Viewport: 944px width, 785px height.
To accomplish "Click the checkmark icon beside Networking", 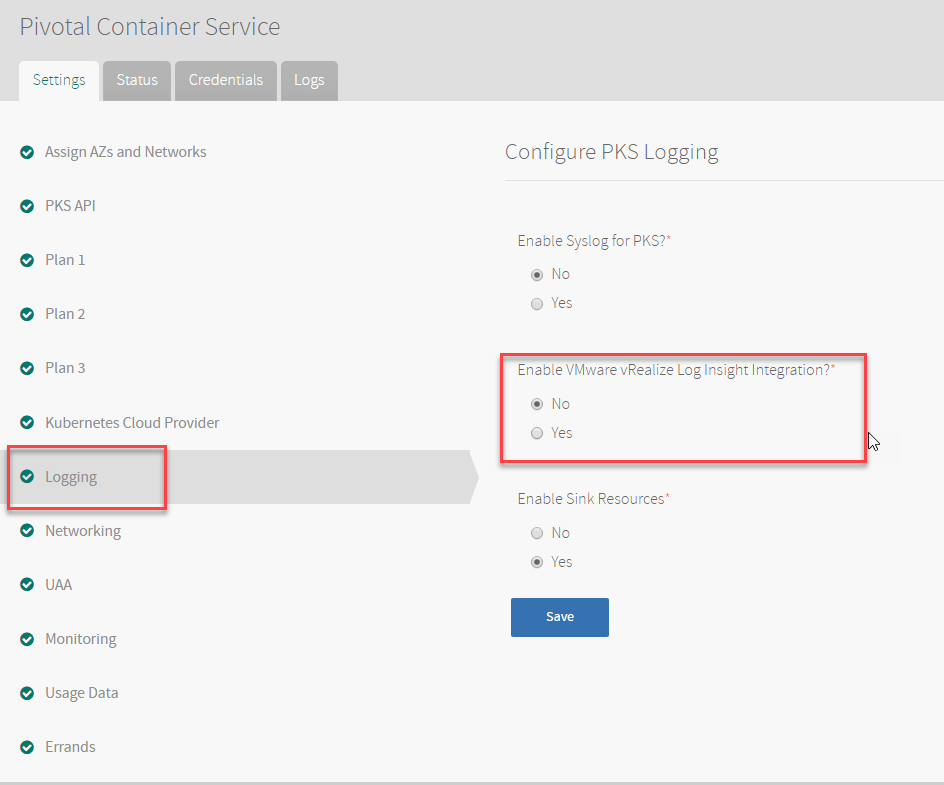I will (27, 530).
